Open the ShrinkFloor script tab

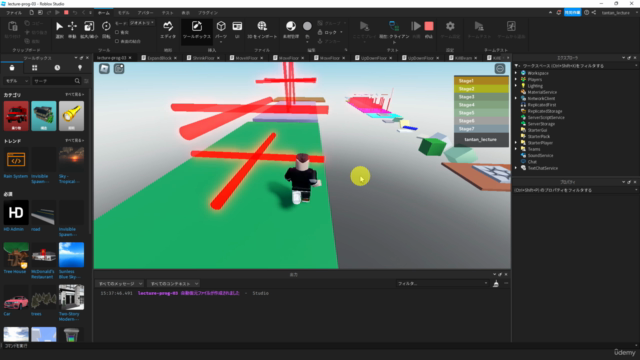(203, 58)
